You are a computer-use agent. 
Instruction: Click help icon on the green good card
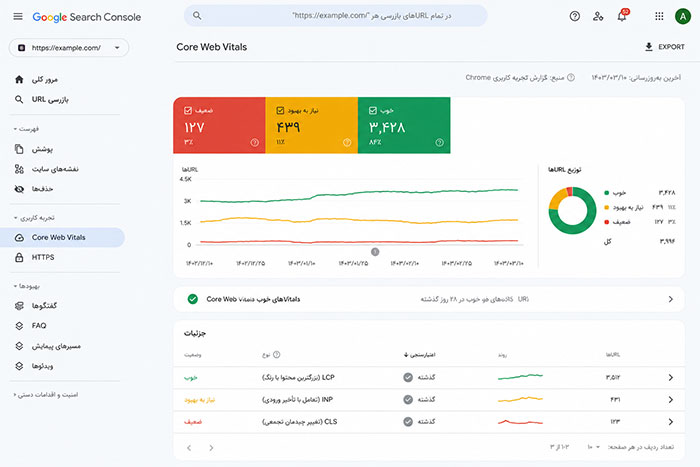(439, 142)
